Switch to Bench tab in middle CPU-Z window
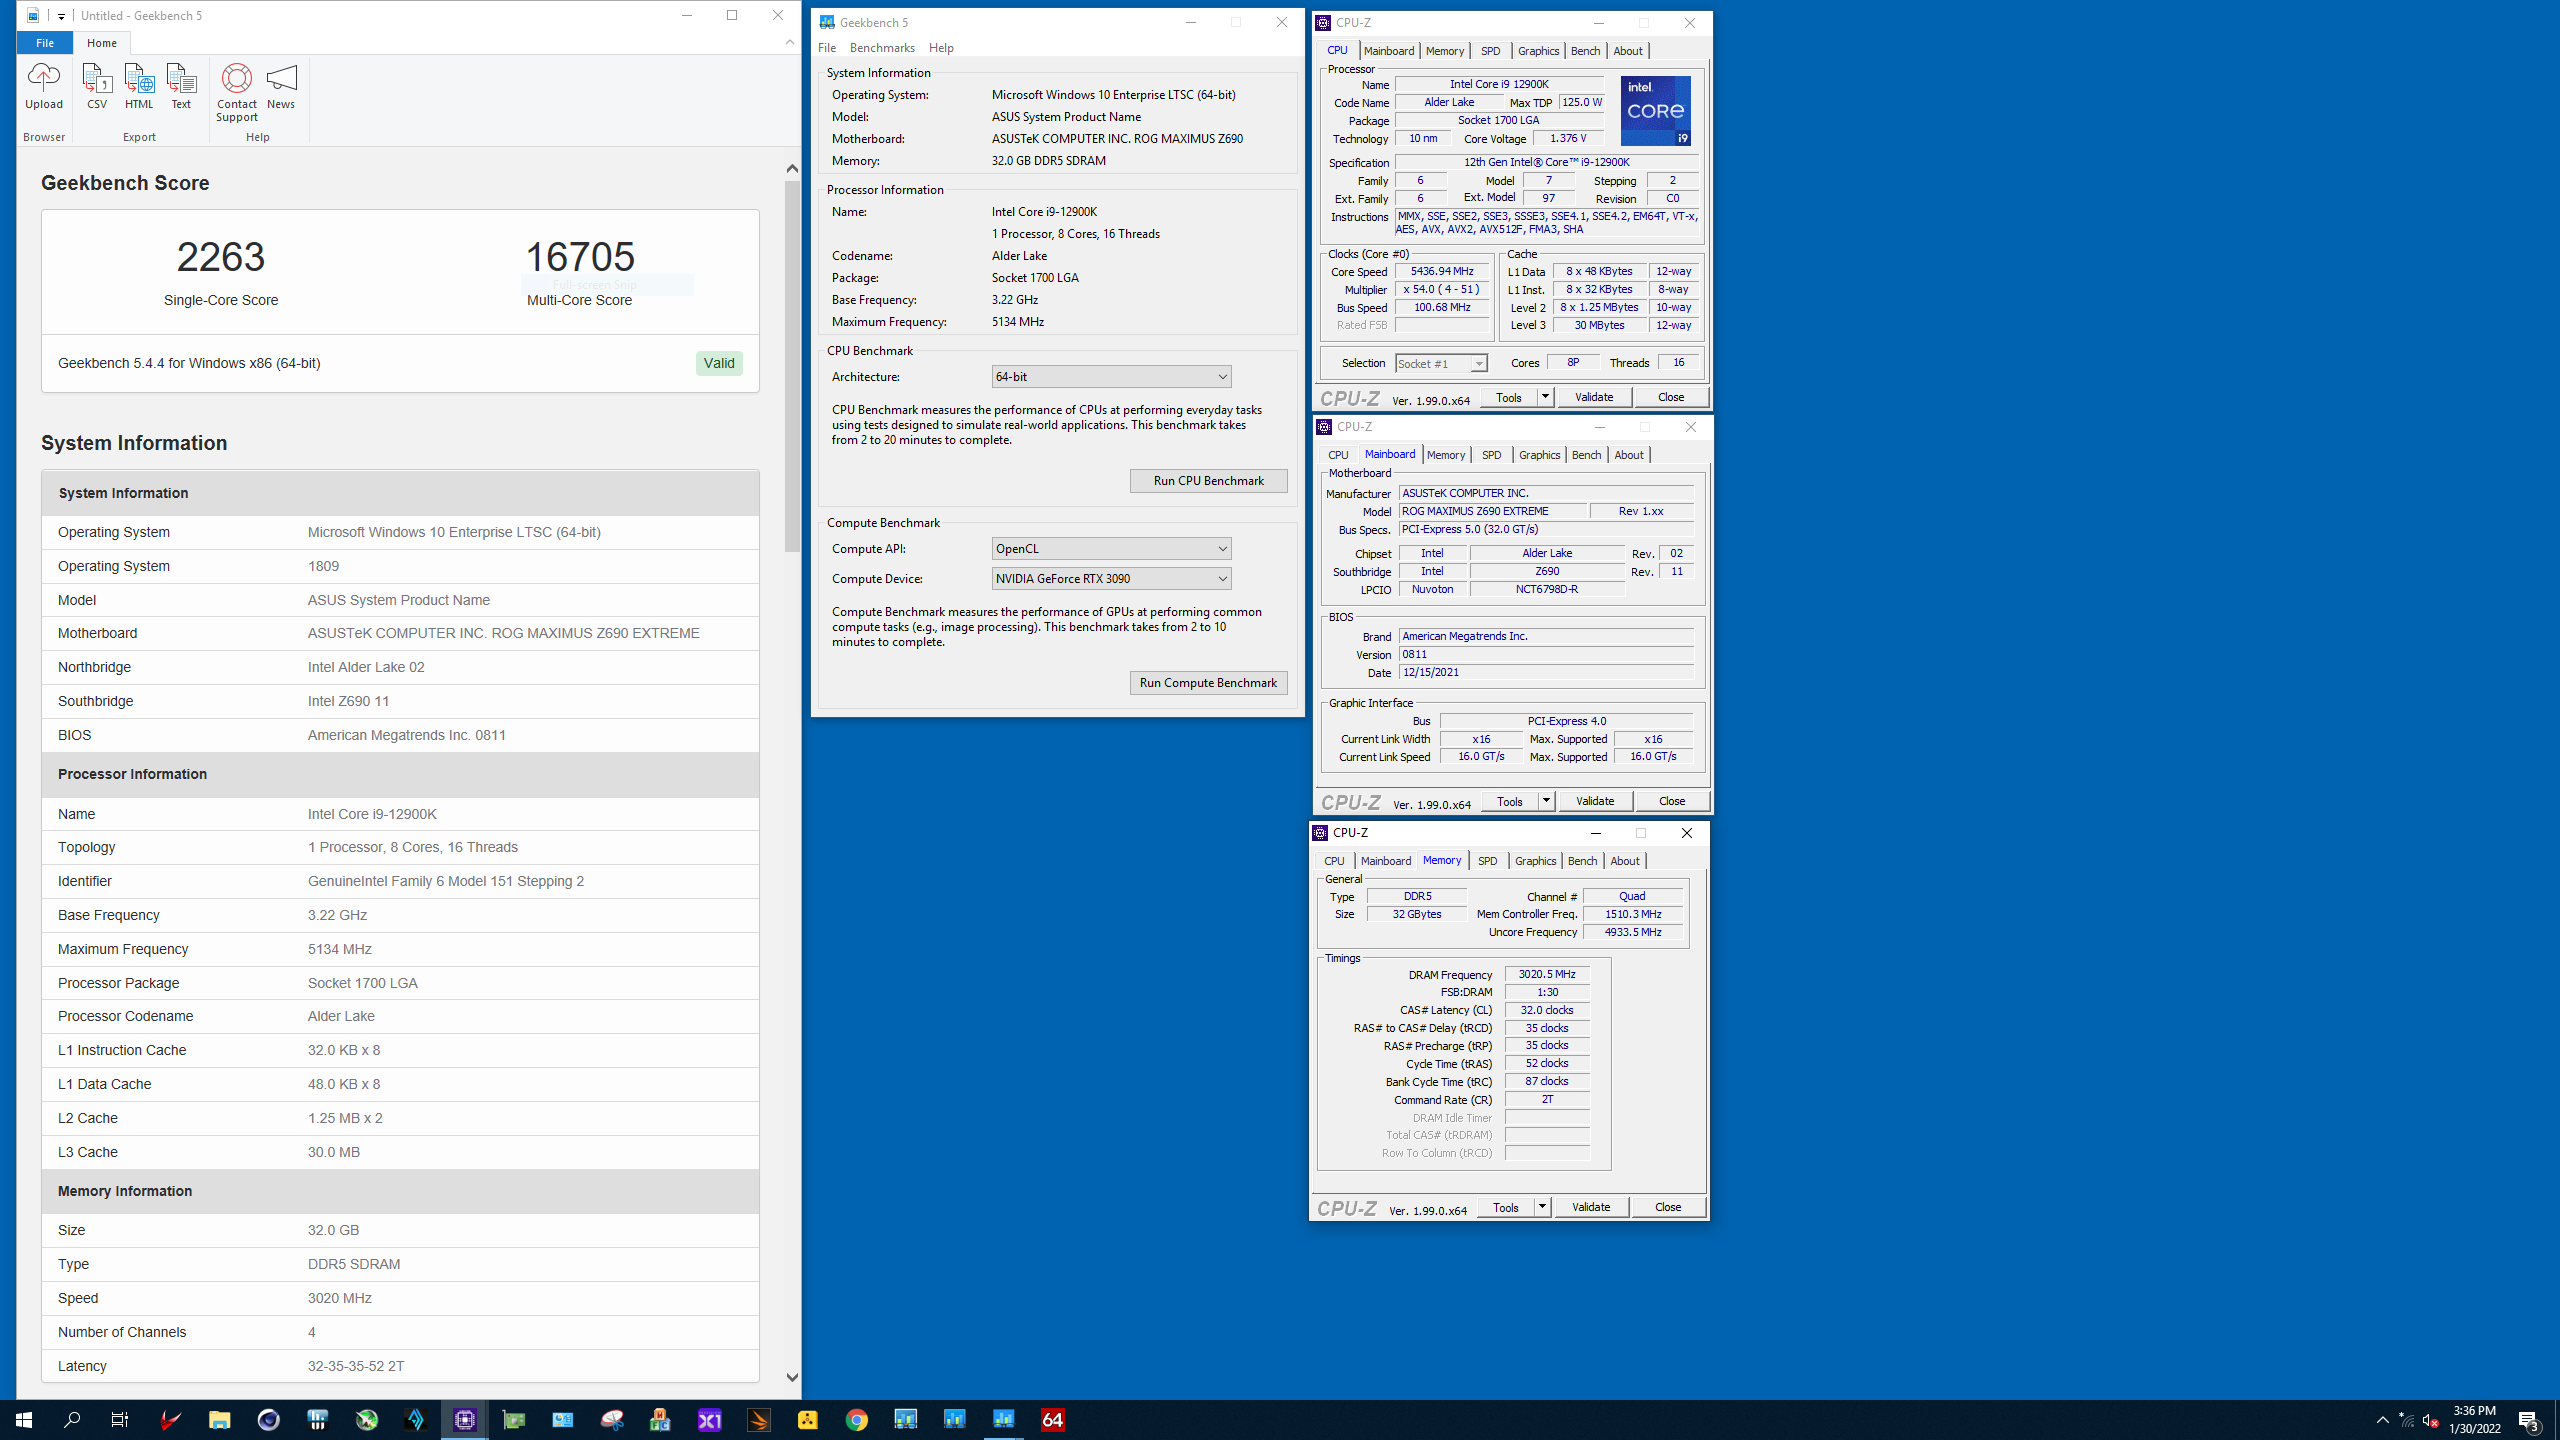Screen dimensions: 2560x1440 [1586, 455]
